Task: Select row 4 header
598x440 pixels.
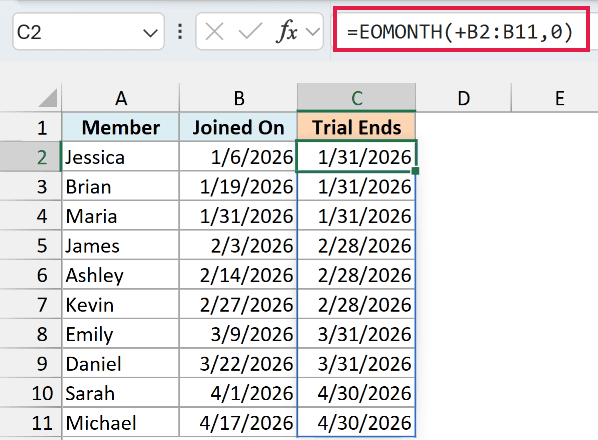Action: point(31,215)
